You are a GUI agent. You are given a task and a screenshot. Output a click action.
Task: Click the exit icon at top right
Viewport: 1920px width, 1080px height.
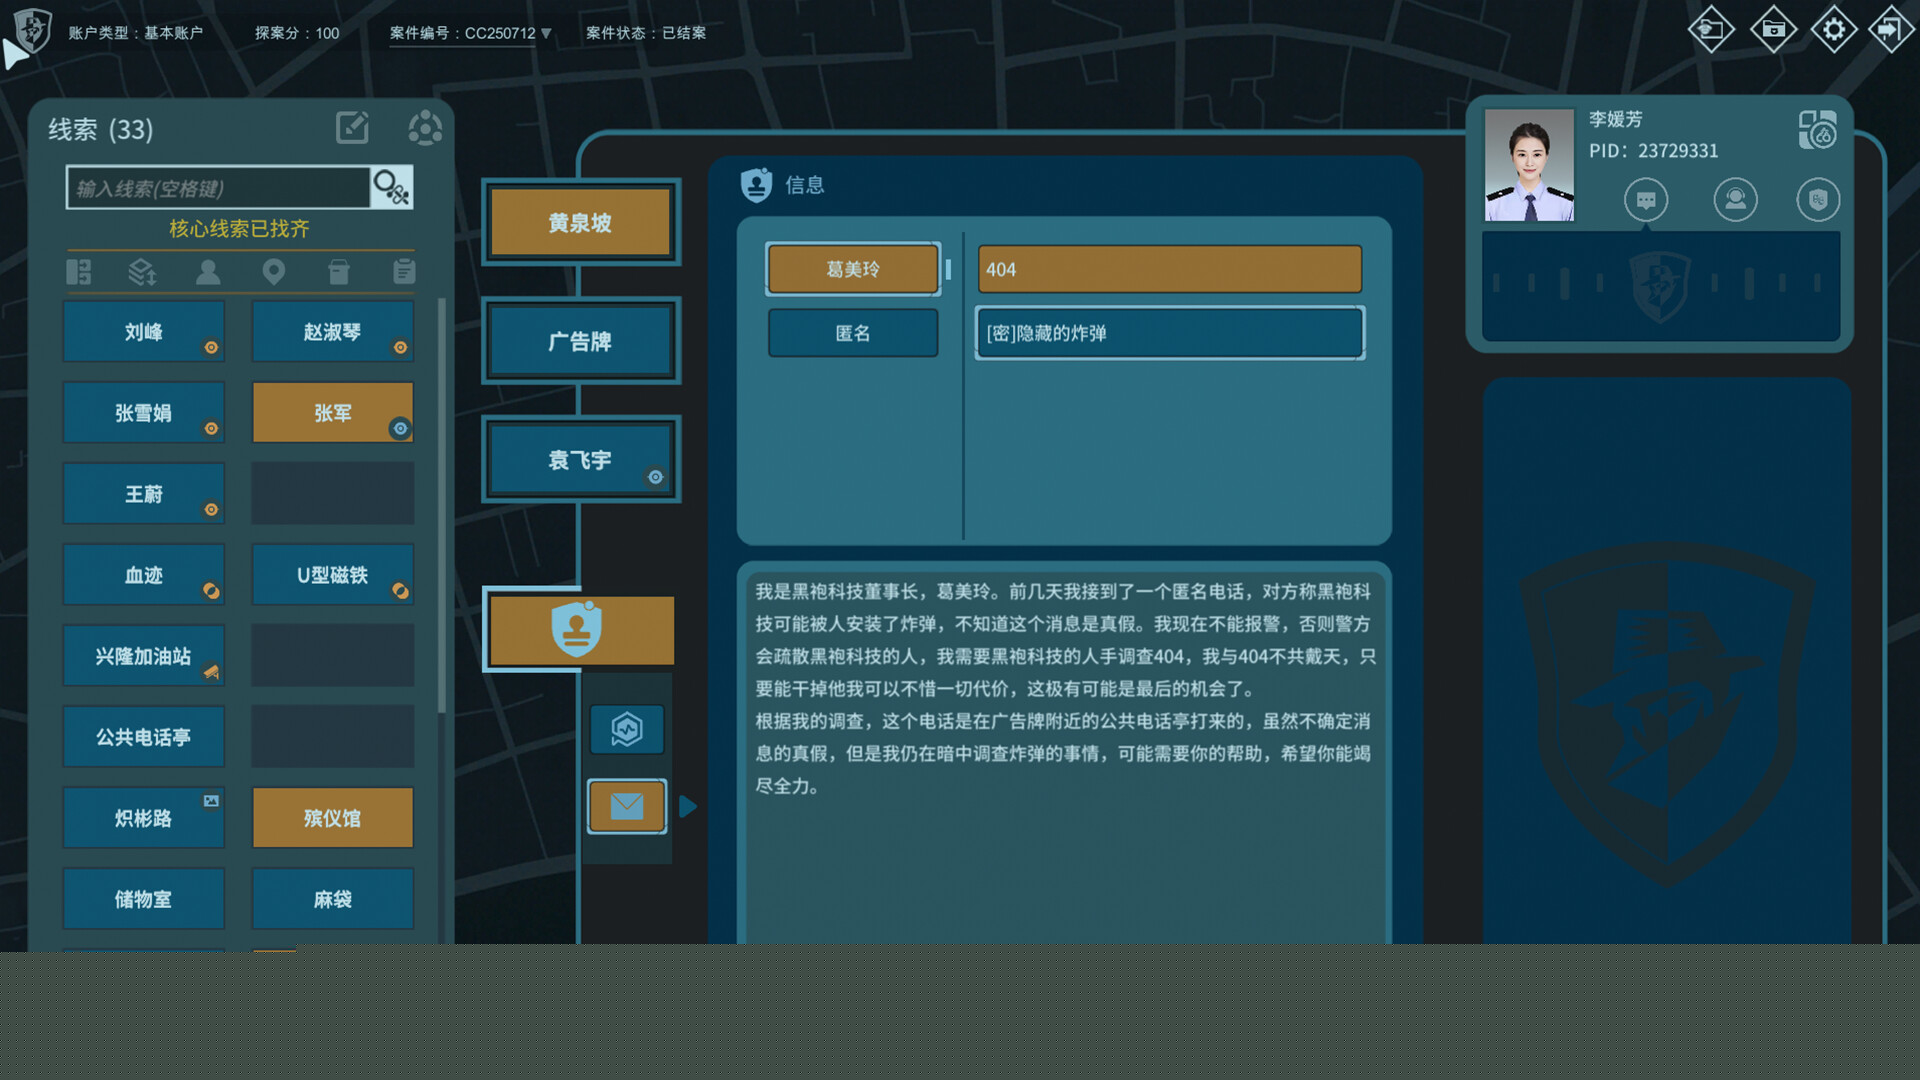[x=1890, y=30]
